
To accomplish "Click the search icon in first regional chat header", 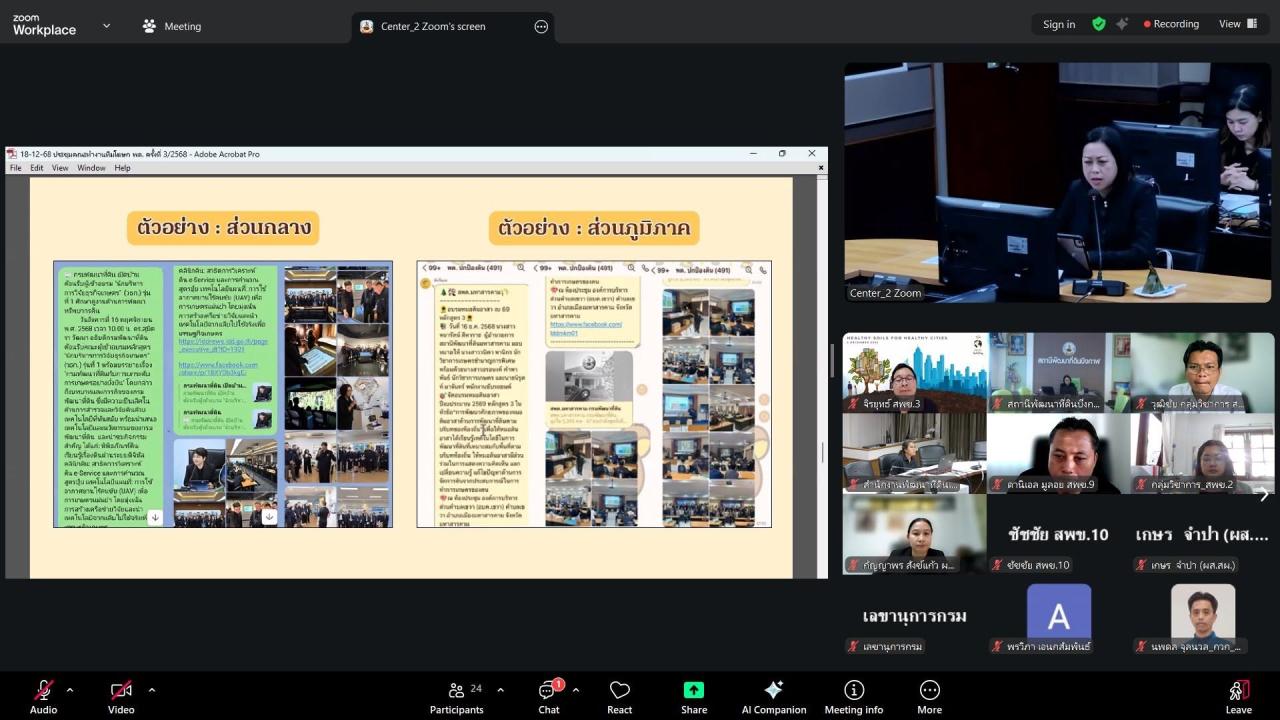I will pos(521,268).
